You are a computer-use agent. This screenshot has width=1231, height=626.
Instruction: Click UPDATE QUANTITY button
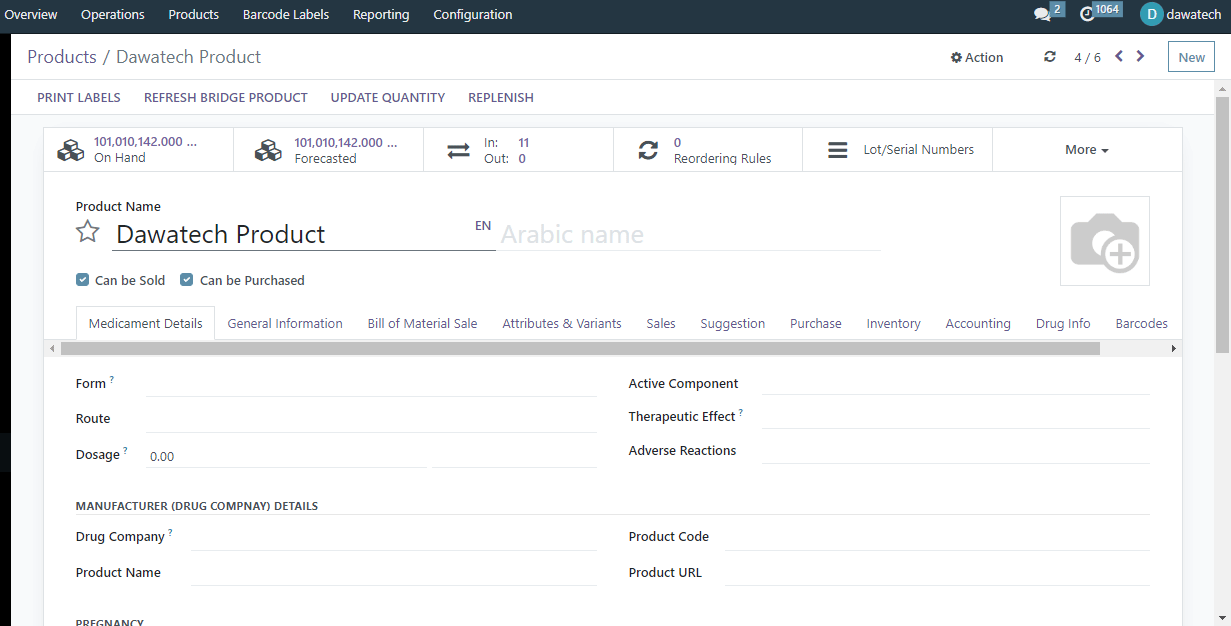(388, 97)
